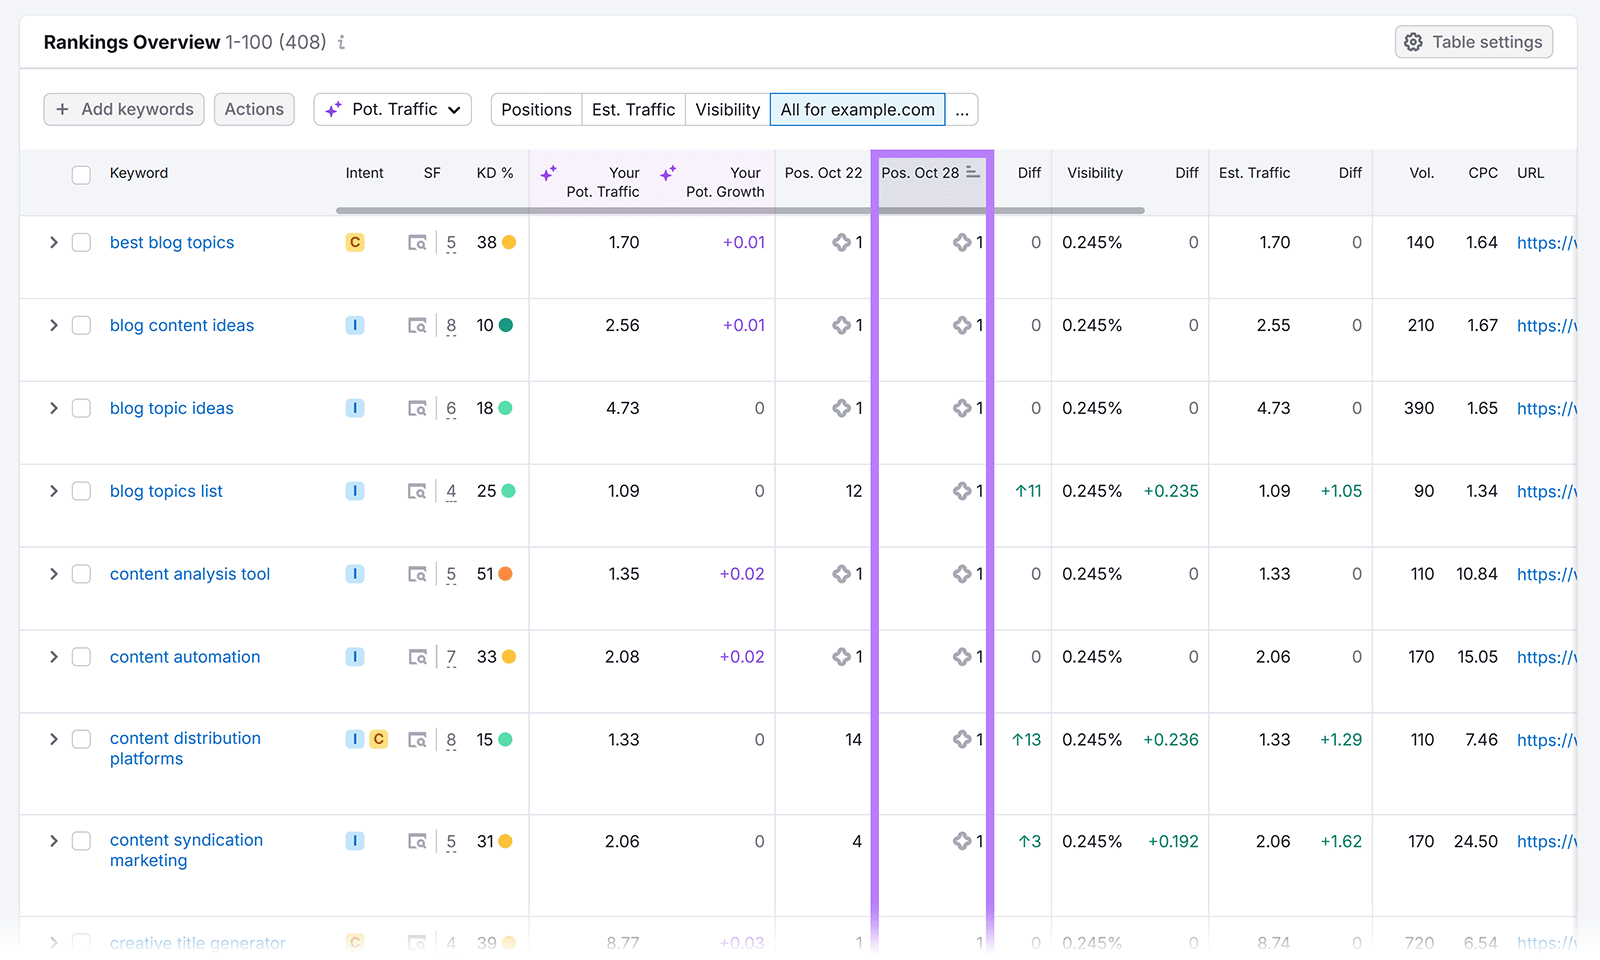
Task: Click the Informational intent badge for 'blog content ideas'
Action: 354,325
